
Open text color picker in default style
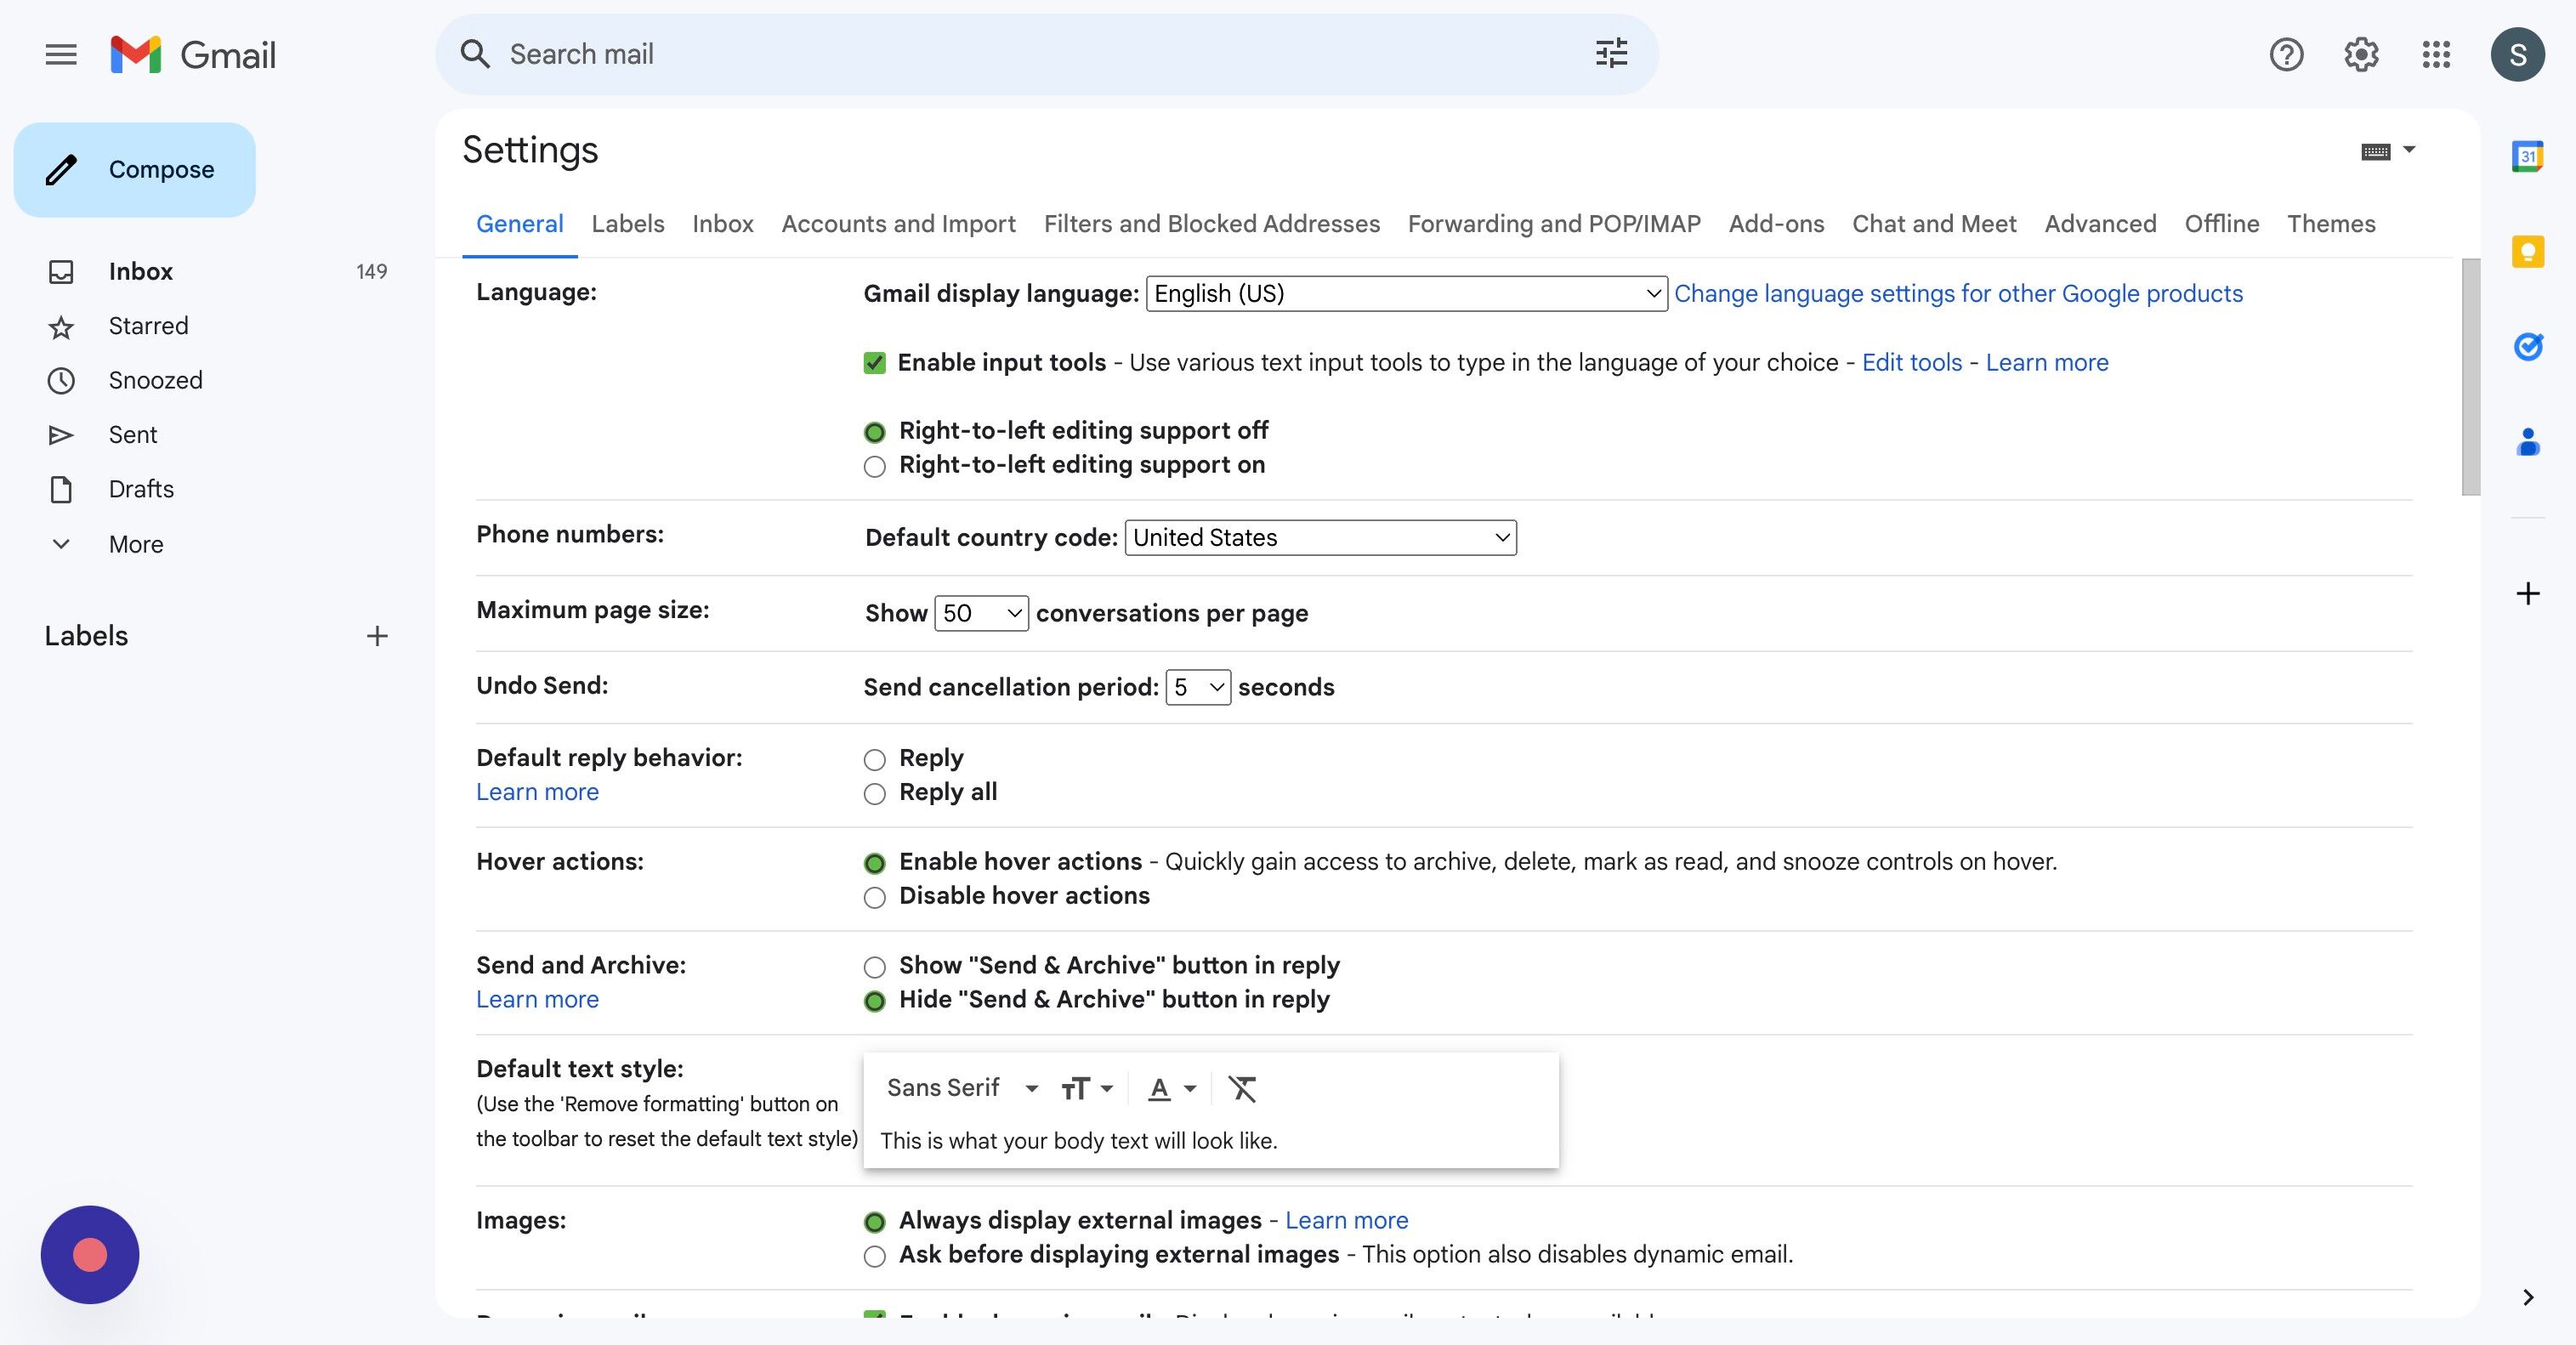(1171, 1088)
